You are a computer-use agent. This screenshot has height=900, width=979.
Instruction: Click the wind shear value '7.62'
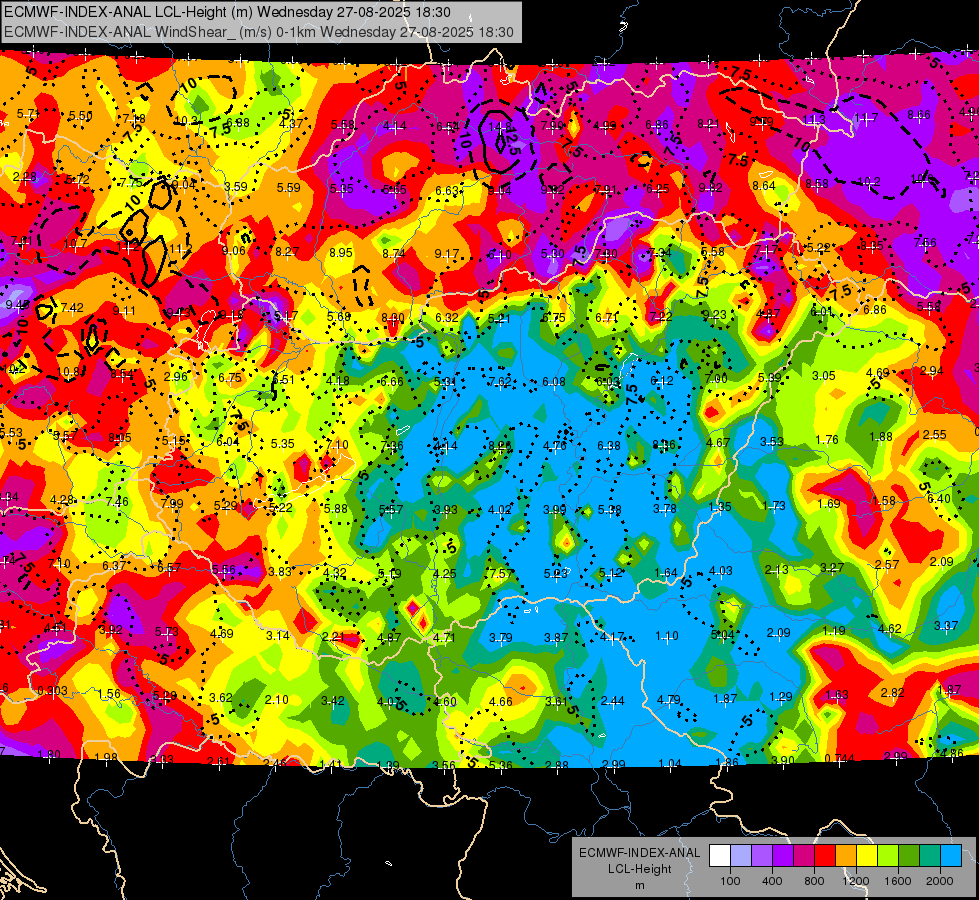(x=499, y=382)
